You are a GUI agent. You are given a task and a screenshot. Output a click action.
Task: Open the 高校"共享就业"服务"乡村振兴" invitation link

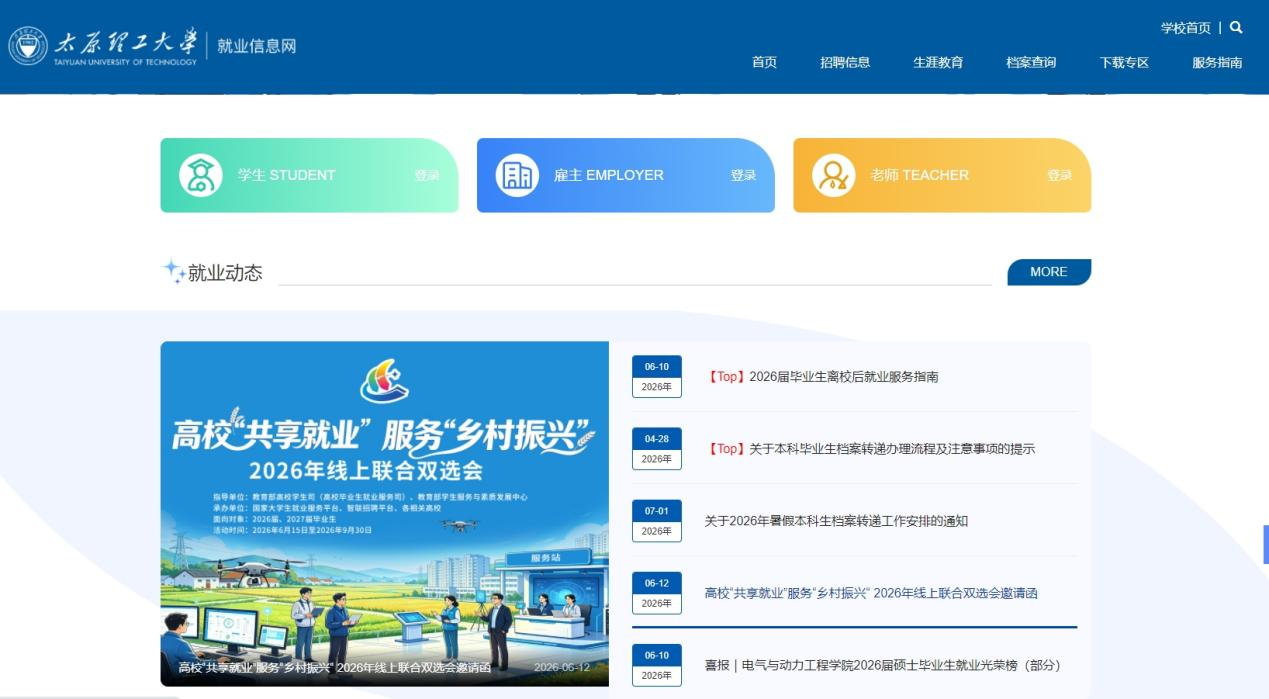[871, 593]
